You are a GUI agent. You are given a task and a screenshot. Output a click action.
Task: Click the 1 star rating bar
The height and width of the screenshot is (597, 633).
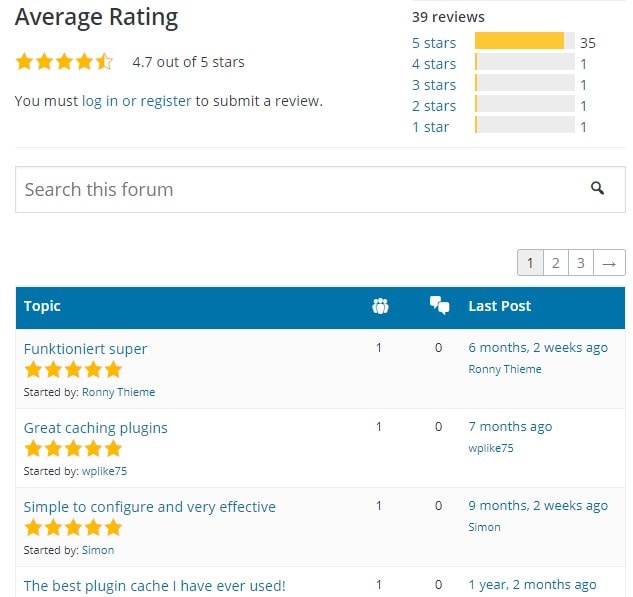click(x=525, y=125)
